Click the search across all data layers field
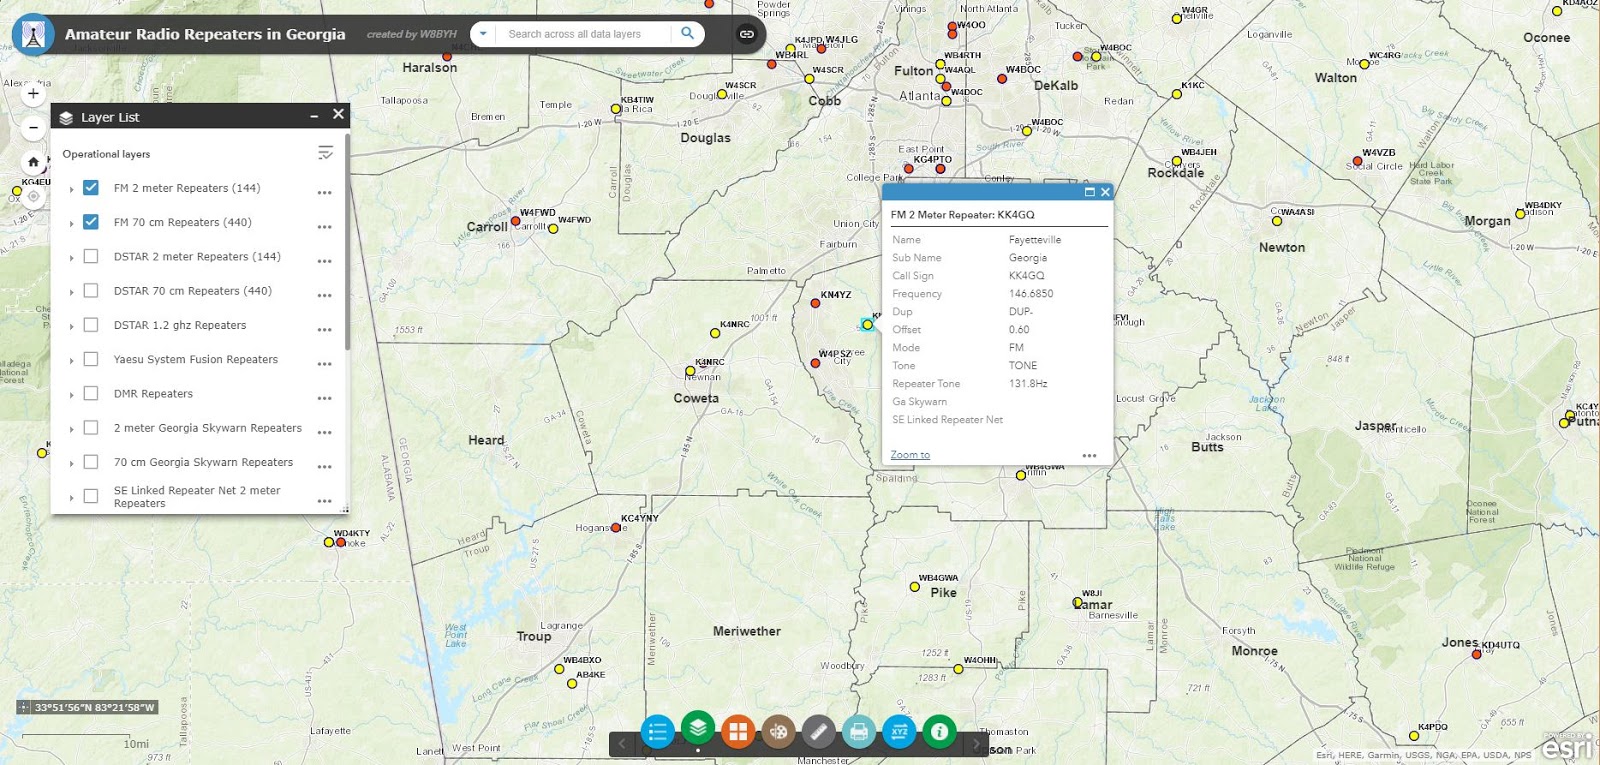1600x765 pixels. (x=585, y=34)
